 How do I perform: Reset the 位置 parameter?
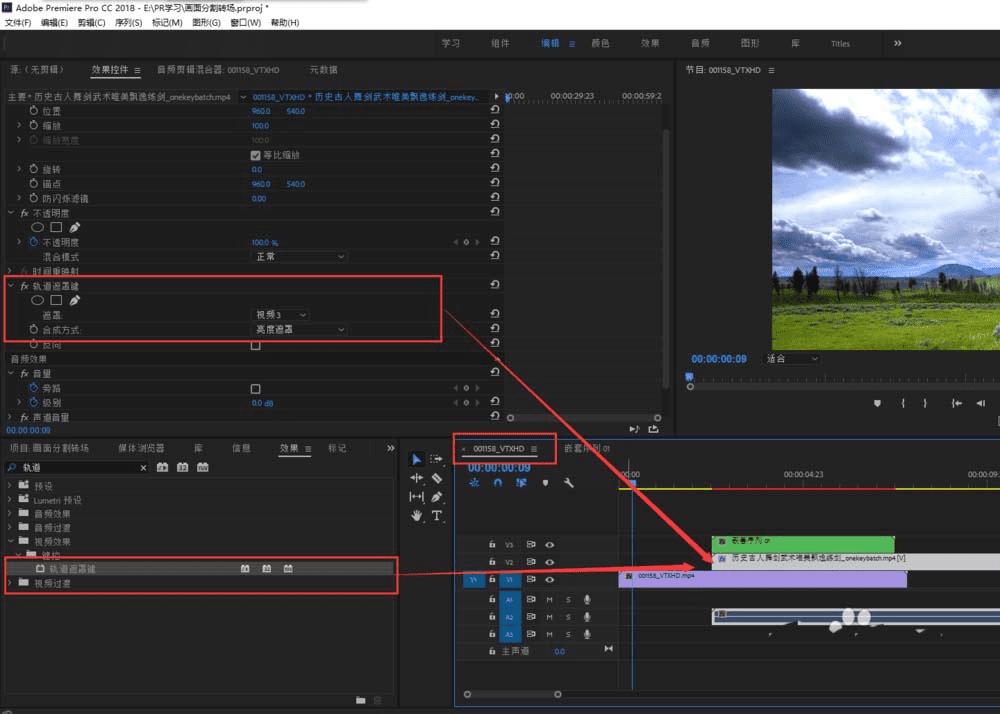495,111
